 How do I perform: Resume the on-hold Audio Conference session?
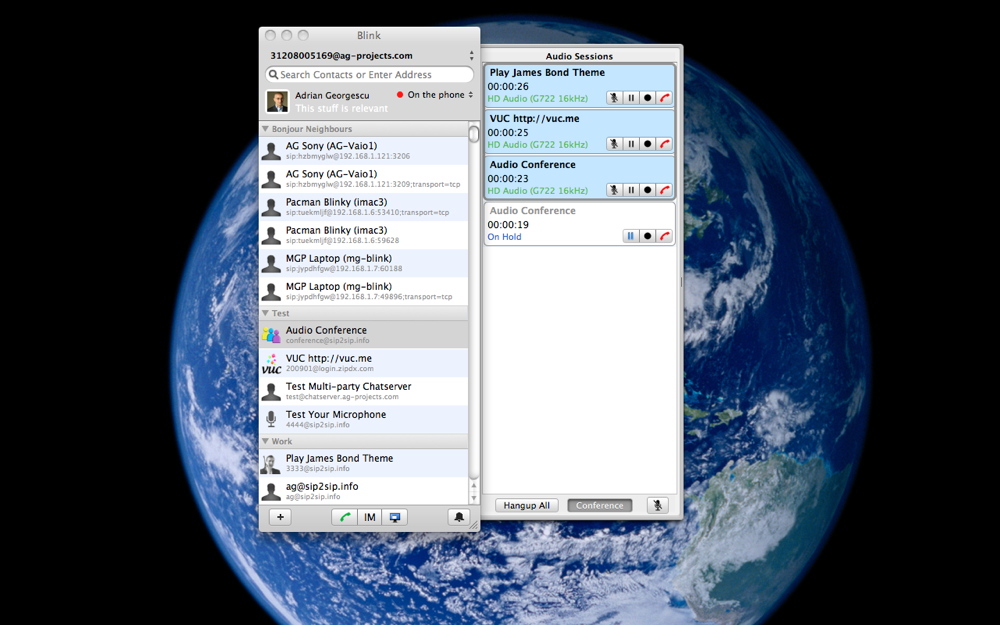631,236
